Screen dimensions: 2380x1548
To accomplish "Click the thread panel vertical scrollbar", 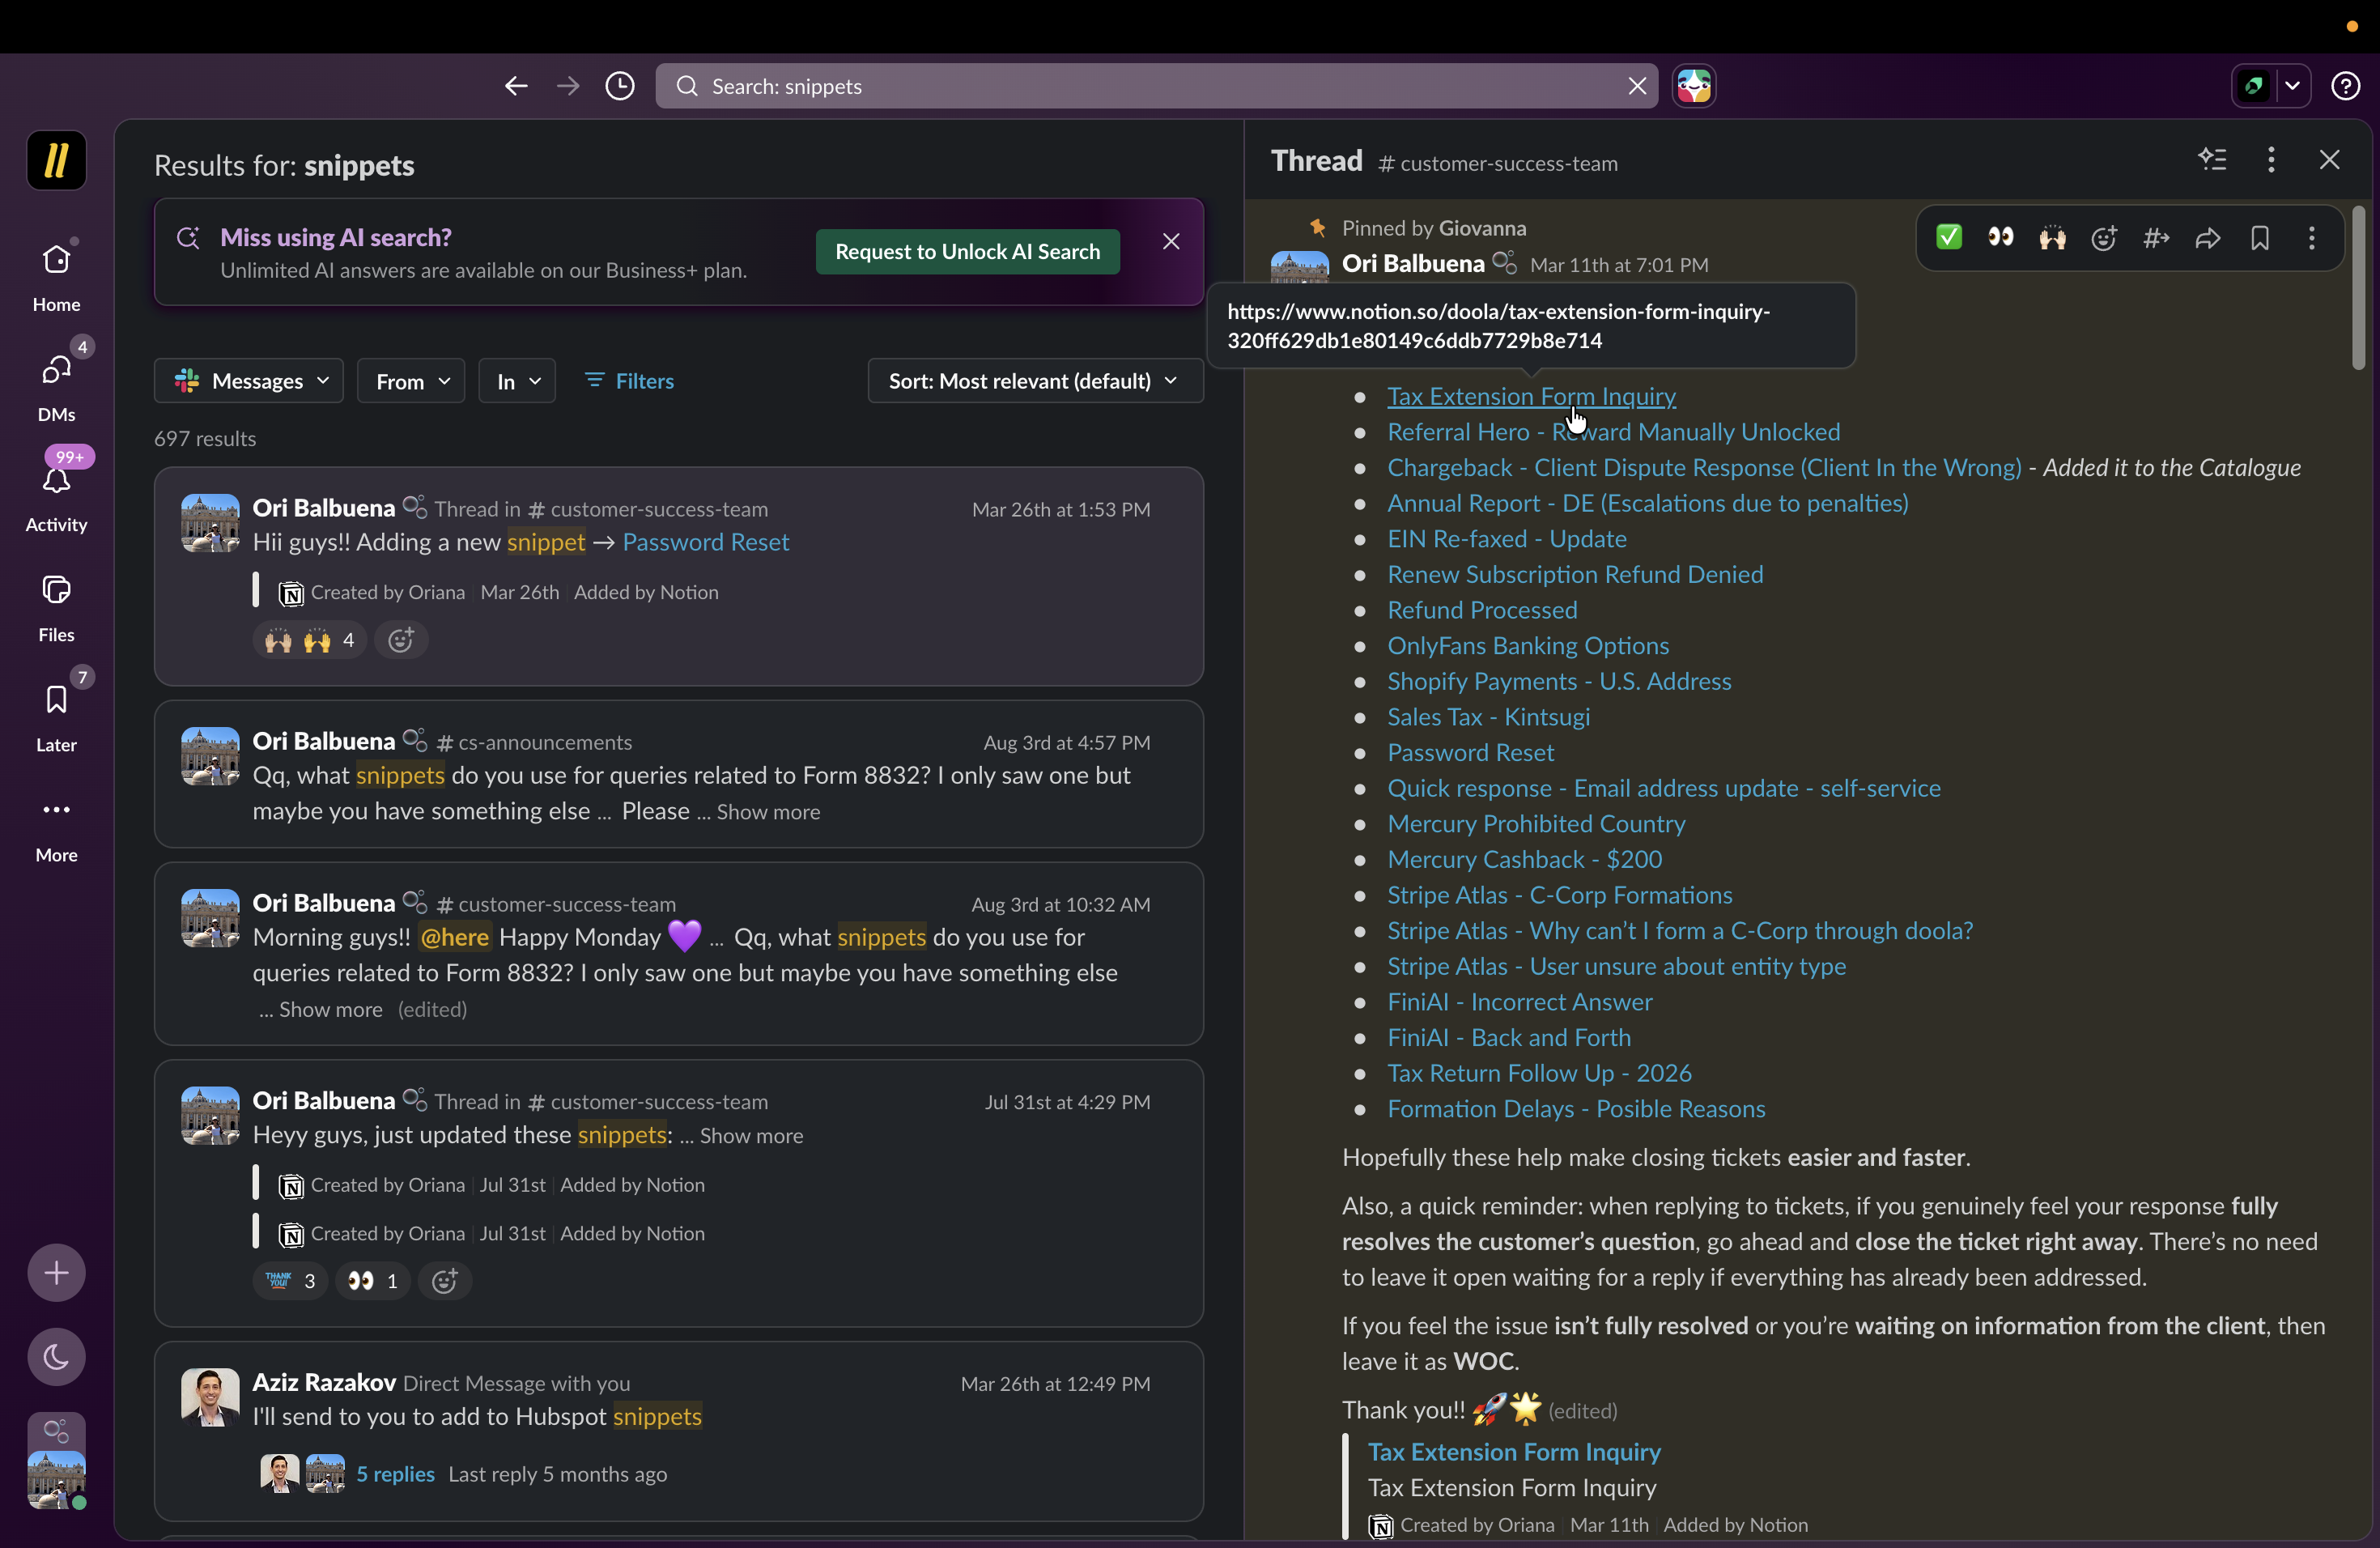I will click(2358, 288).
